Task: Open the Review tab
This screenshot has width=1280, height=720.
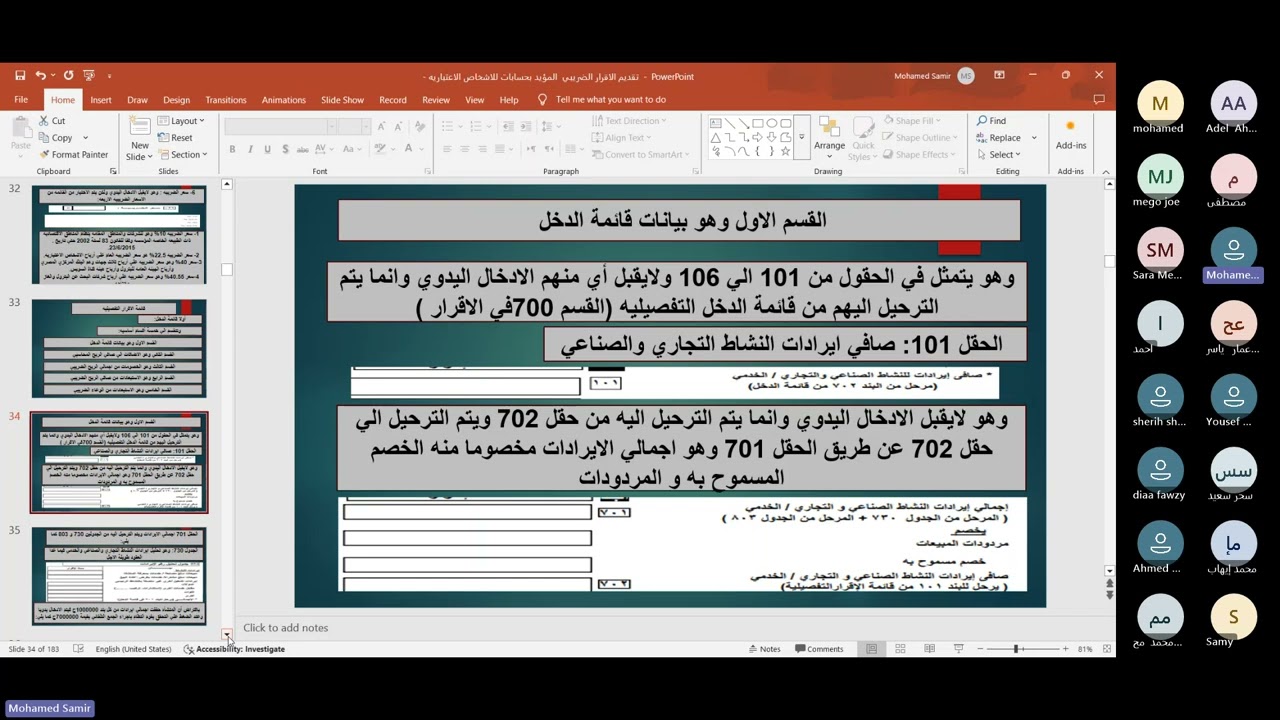Action: click(x=436, y=100)
